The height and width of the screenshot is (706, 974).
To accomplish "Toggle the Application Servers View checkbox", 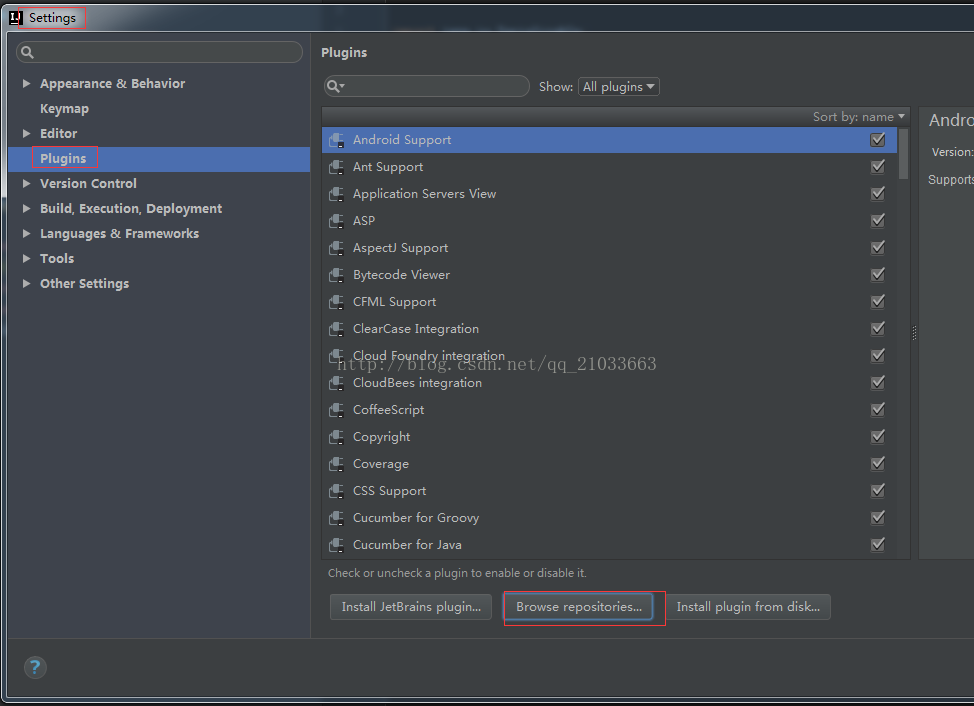I will 878,194.
